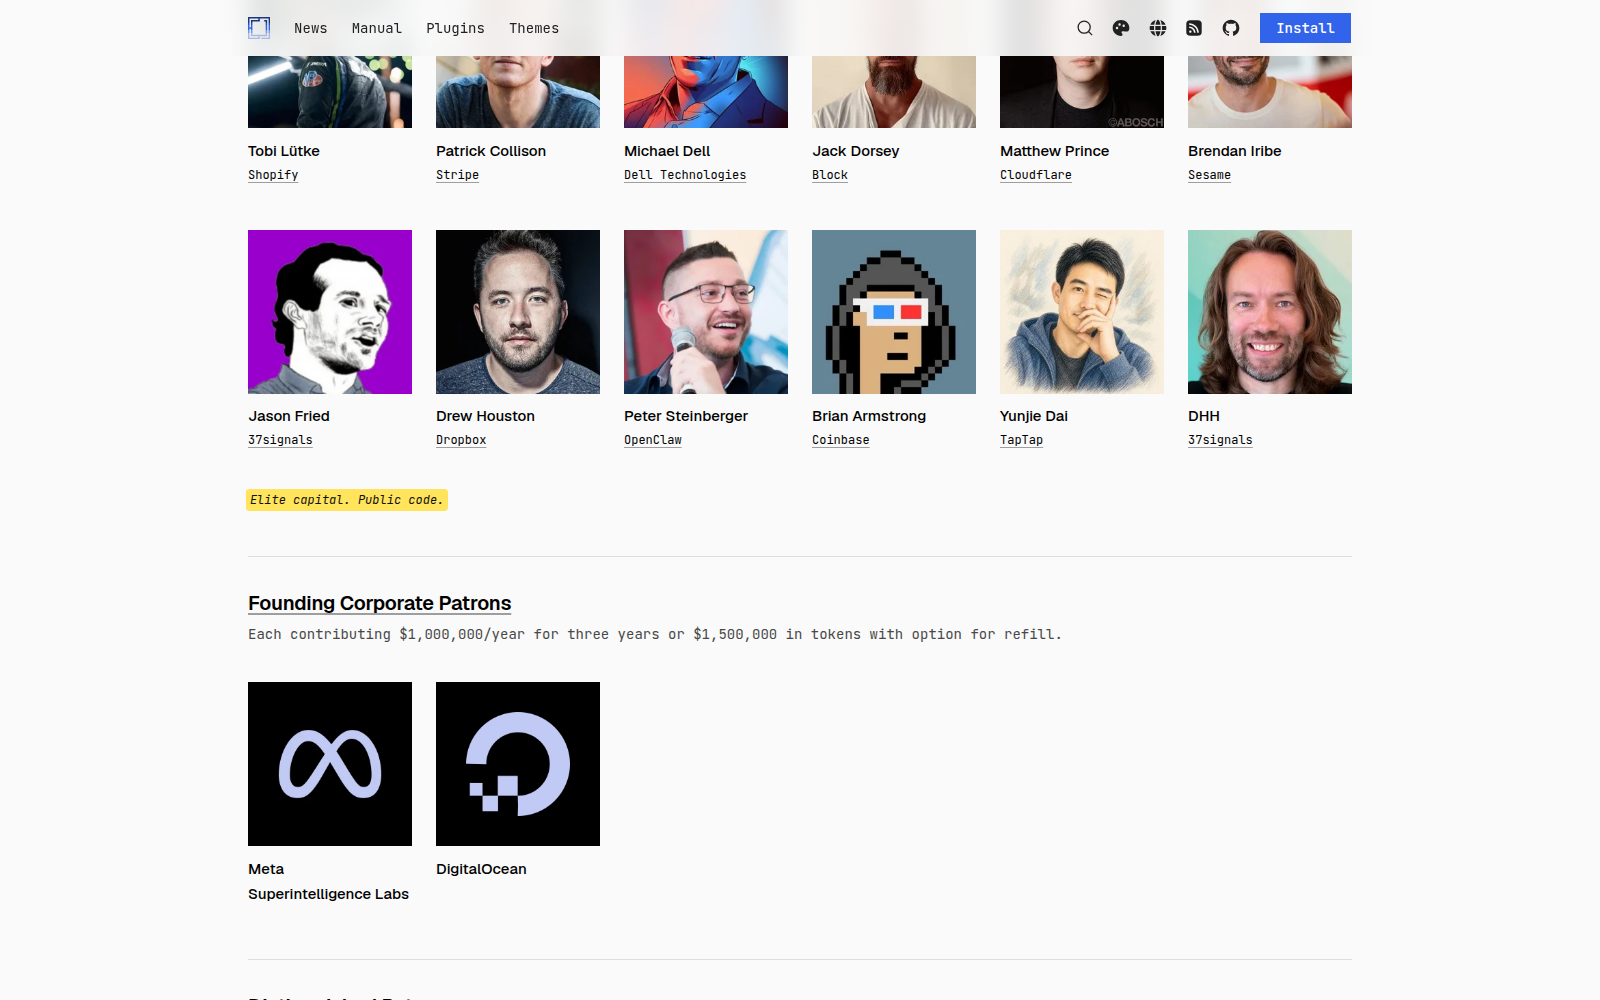The image size is (1600, 1000).
Task: Click the highlighted 'Elite capital. Public code.' note
Action: 347,500
